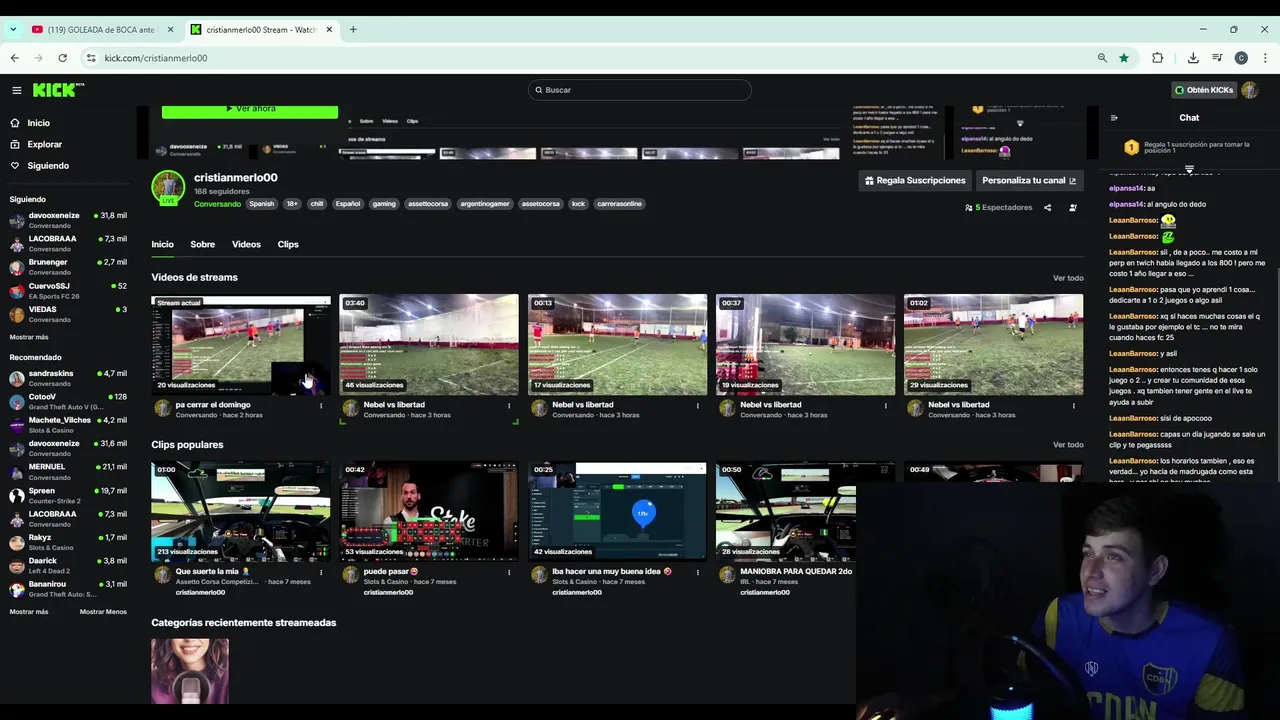Screen dimensions: 1280x720
Task: Open recently streamed category thumbnail
Action: coord(190,671)
